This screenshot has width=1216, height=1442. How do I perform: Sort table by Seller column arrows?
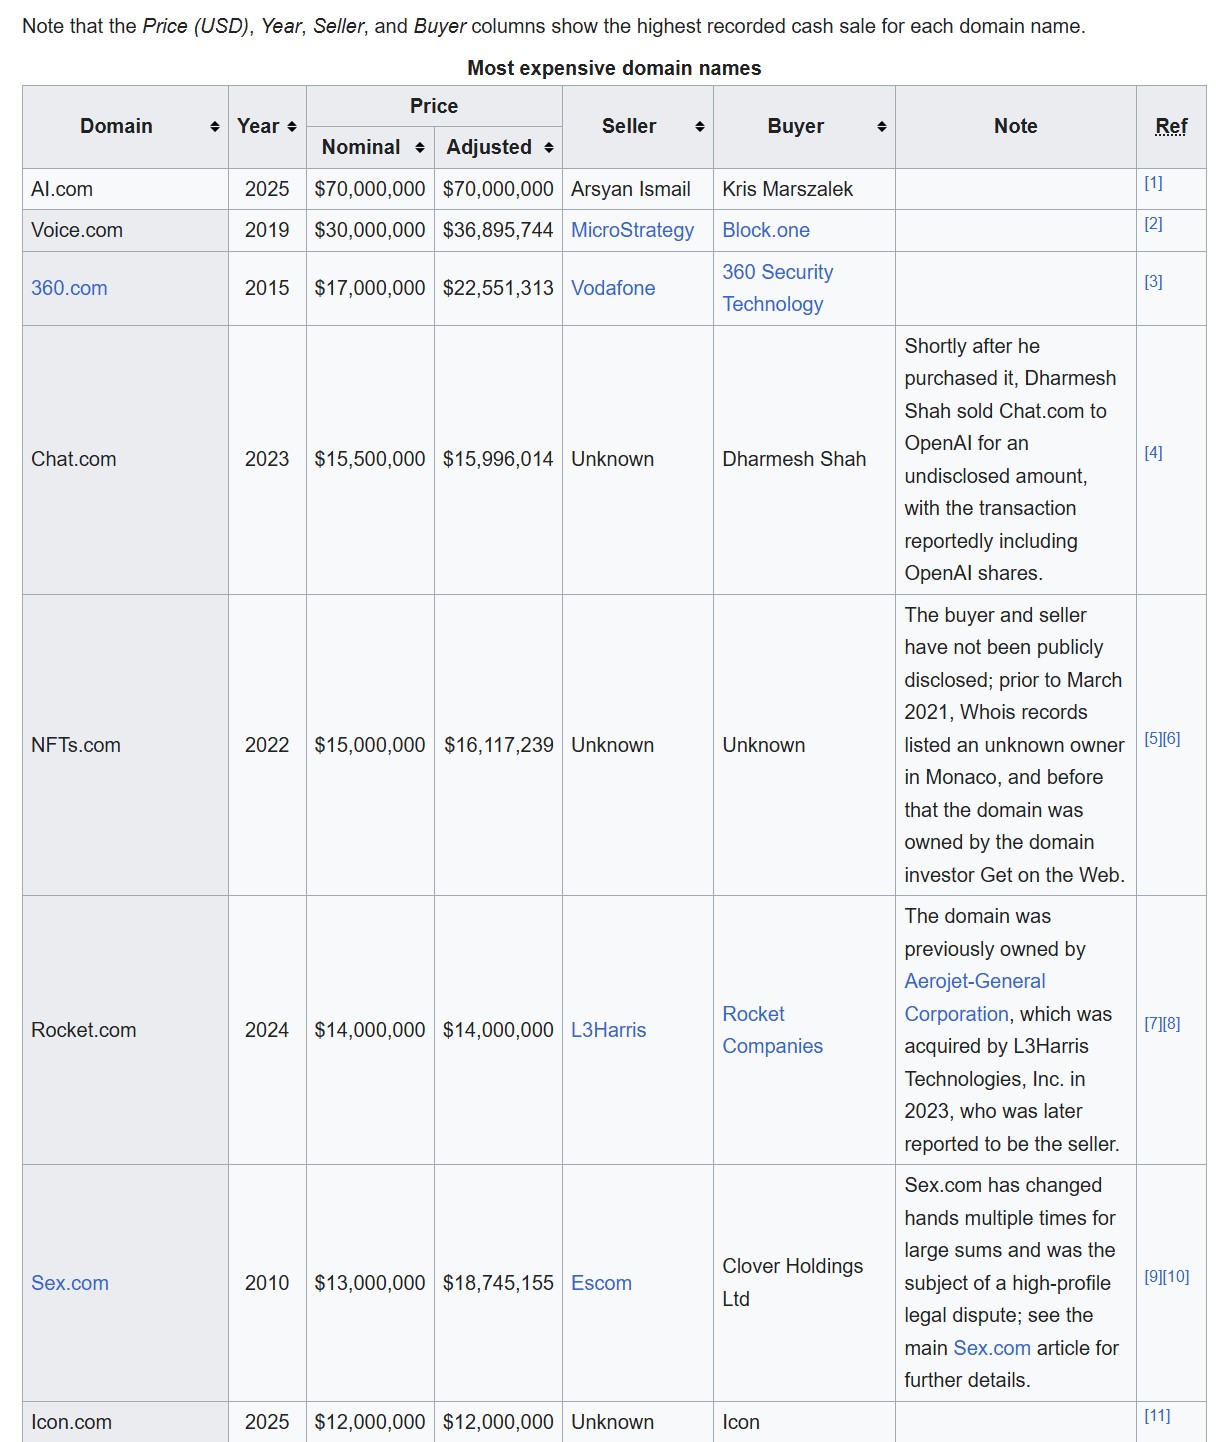point(699,127)
